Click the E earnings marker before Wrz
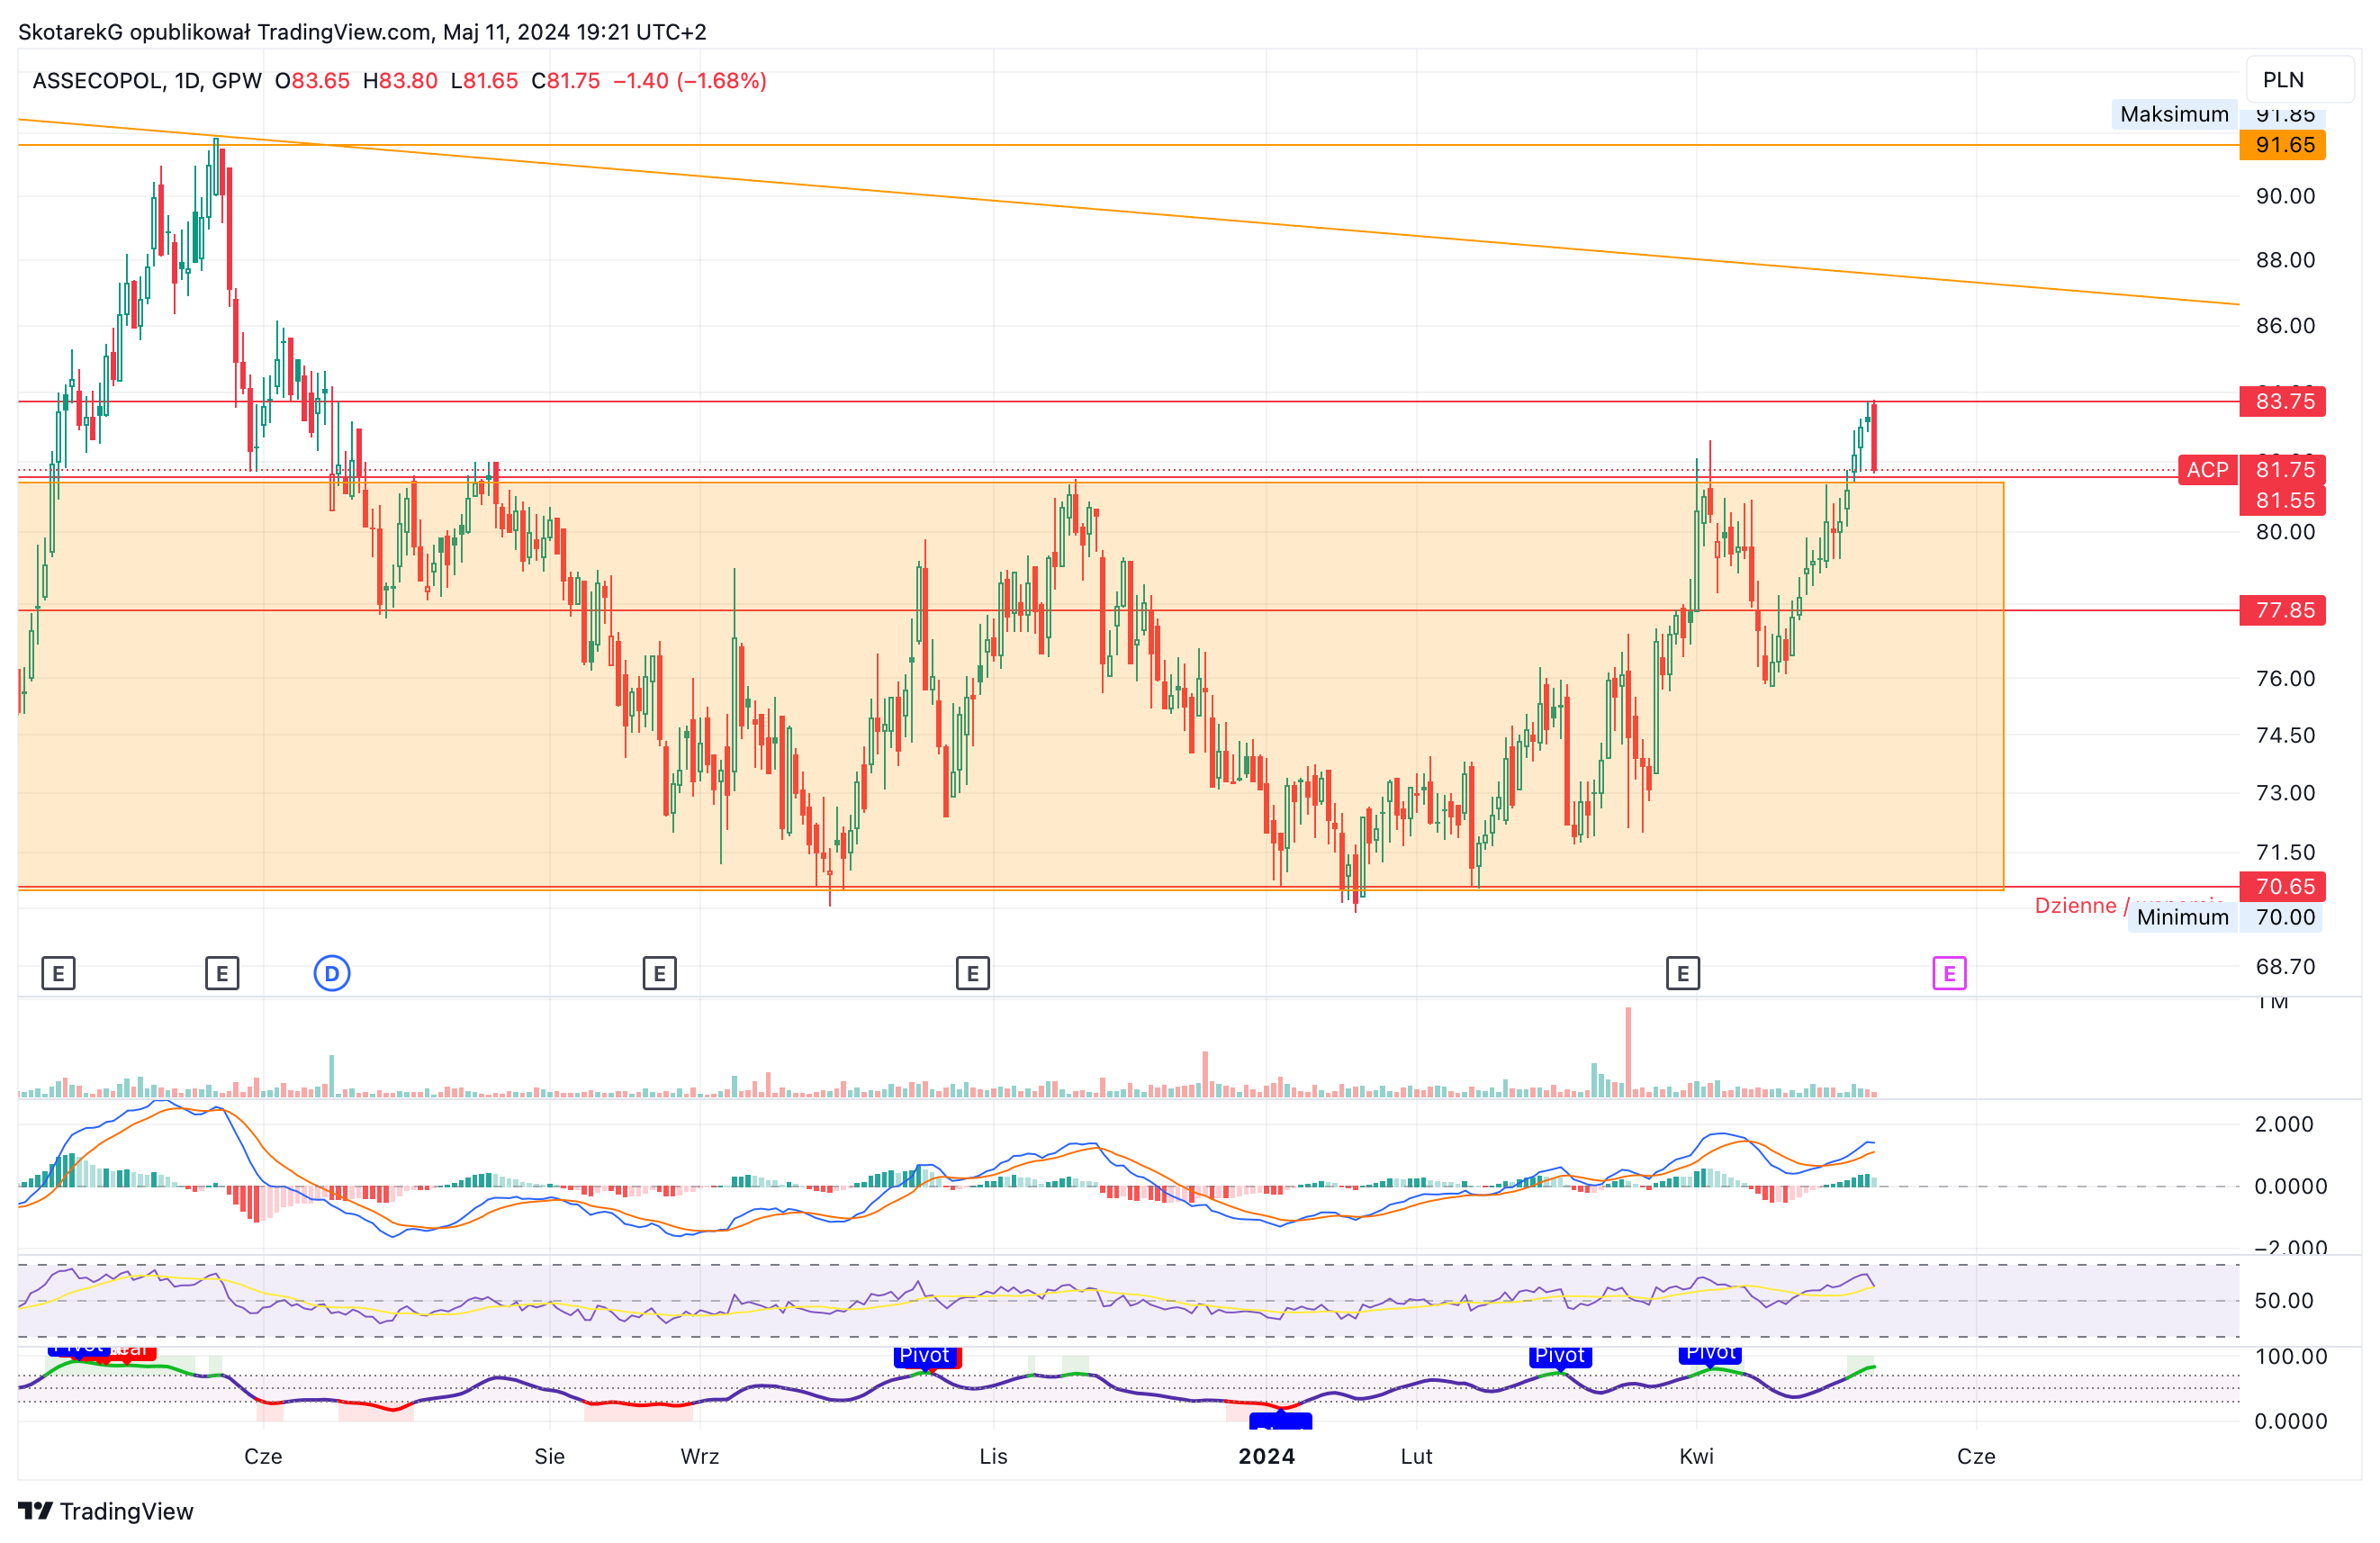 click(659, 973)
